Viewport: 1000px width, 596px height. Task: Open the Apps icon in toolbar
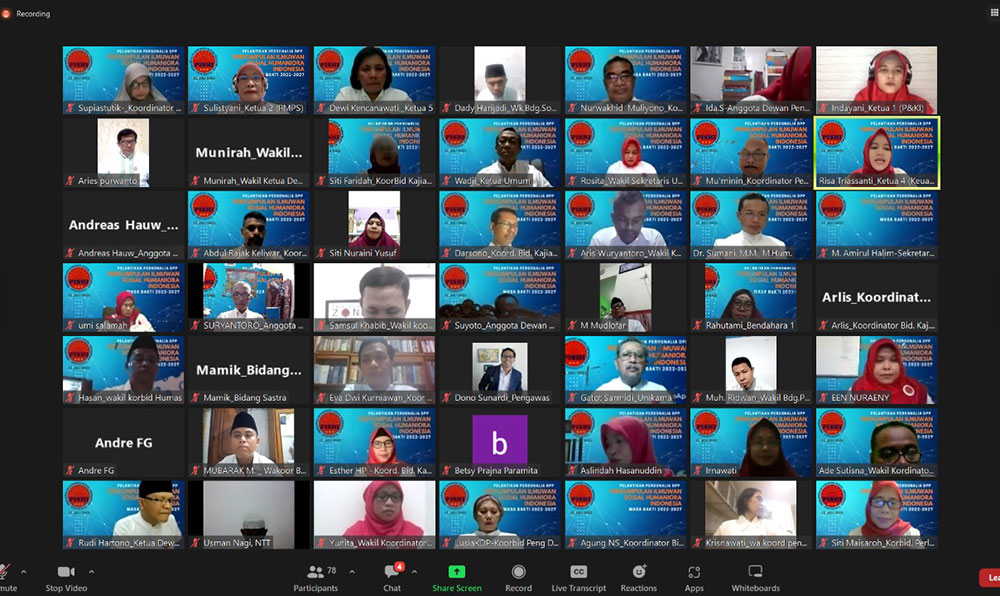point(694,572)
